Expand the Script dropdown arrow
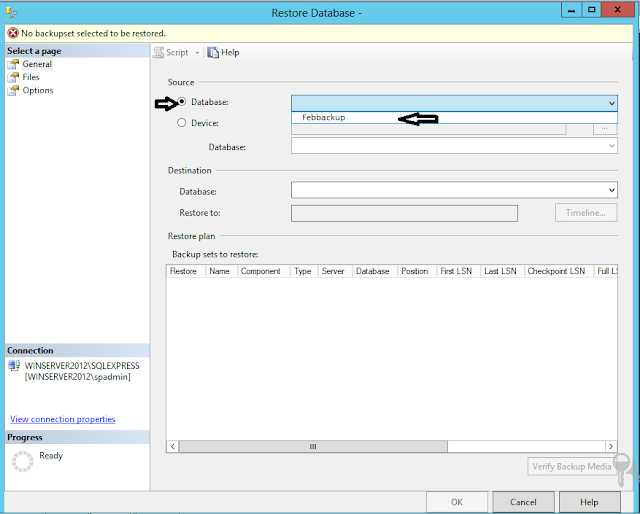 (197, 53)
